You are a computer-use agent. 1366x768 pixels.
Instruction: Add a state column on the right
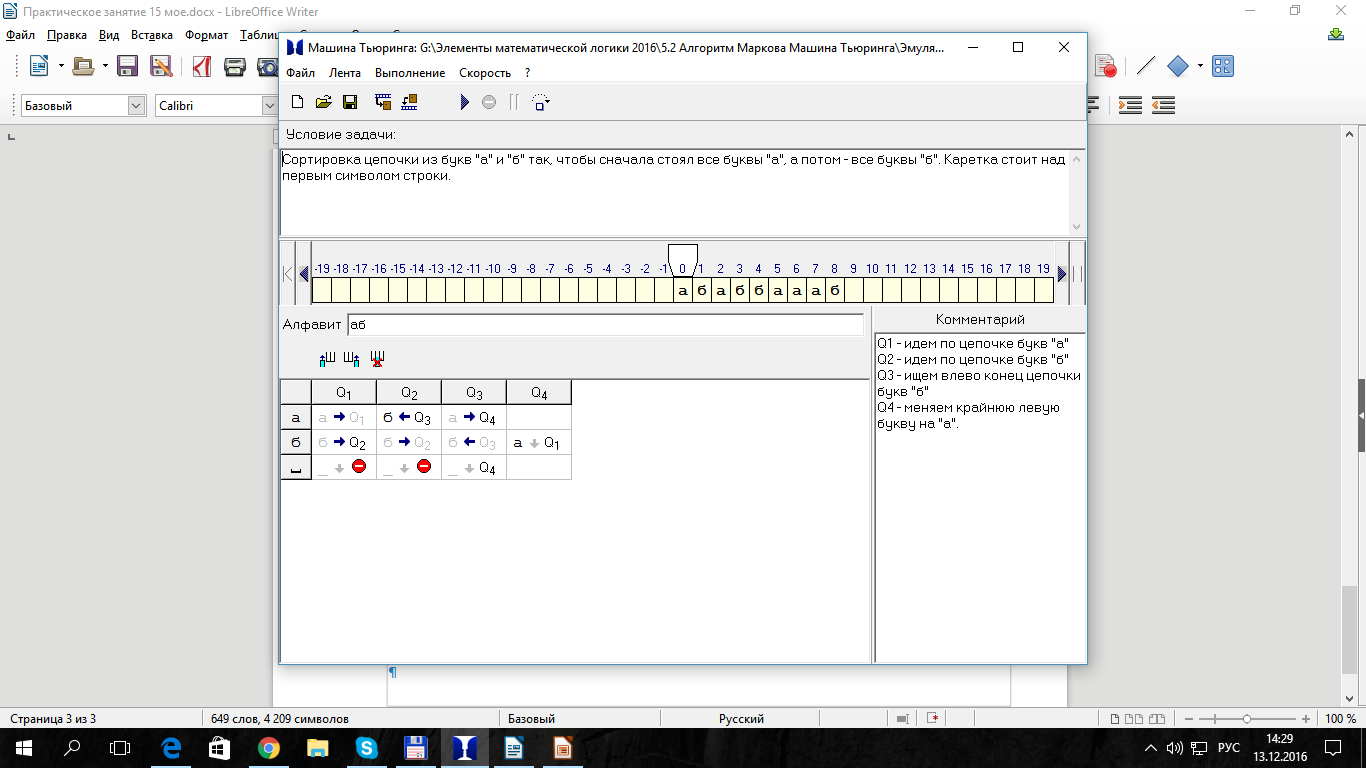tap(352, 358)
